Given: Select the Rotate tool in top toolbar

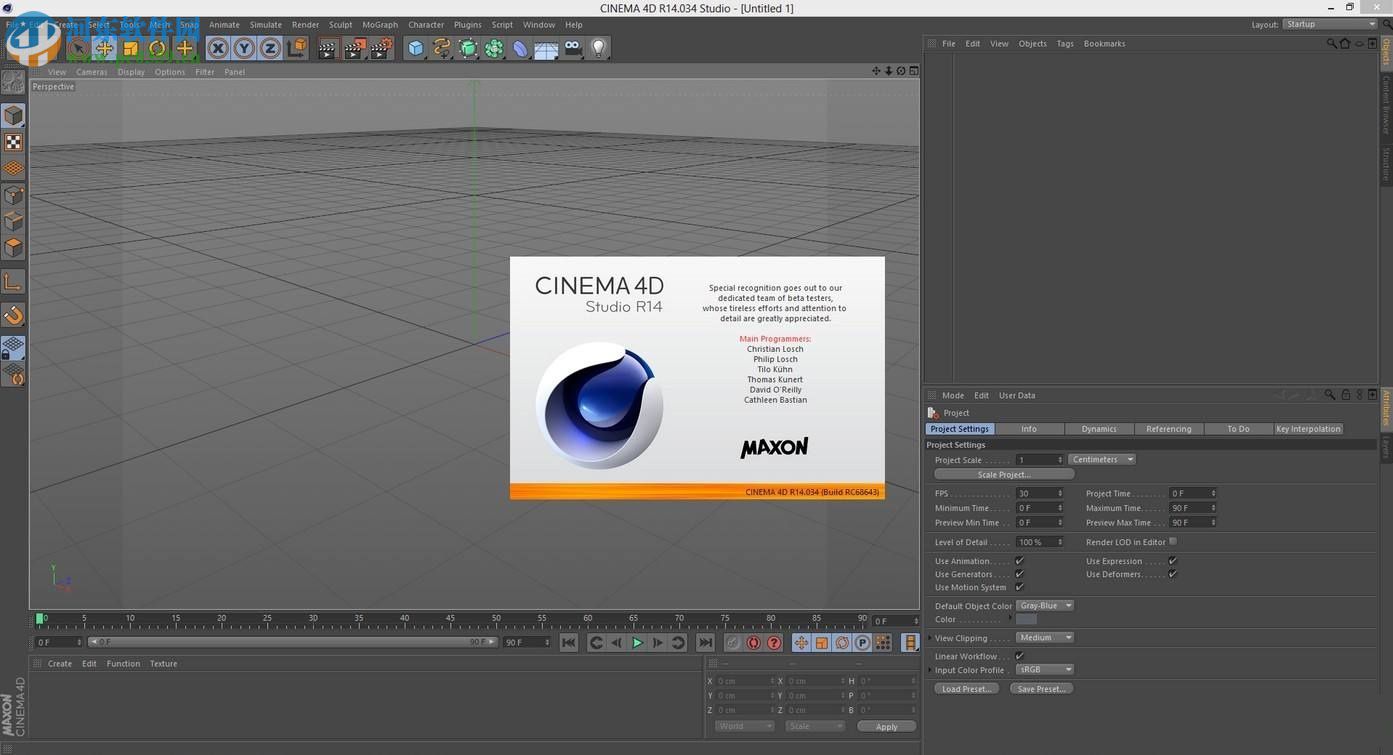Looking at the screenshot, I should click(x=157, y=48).
